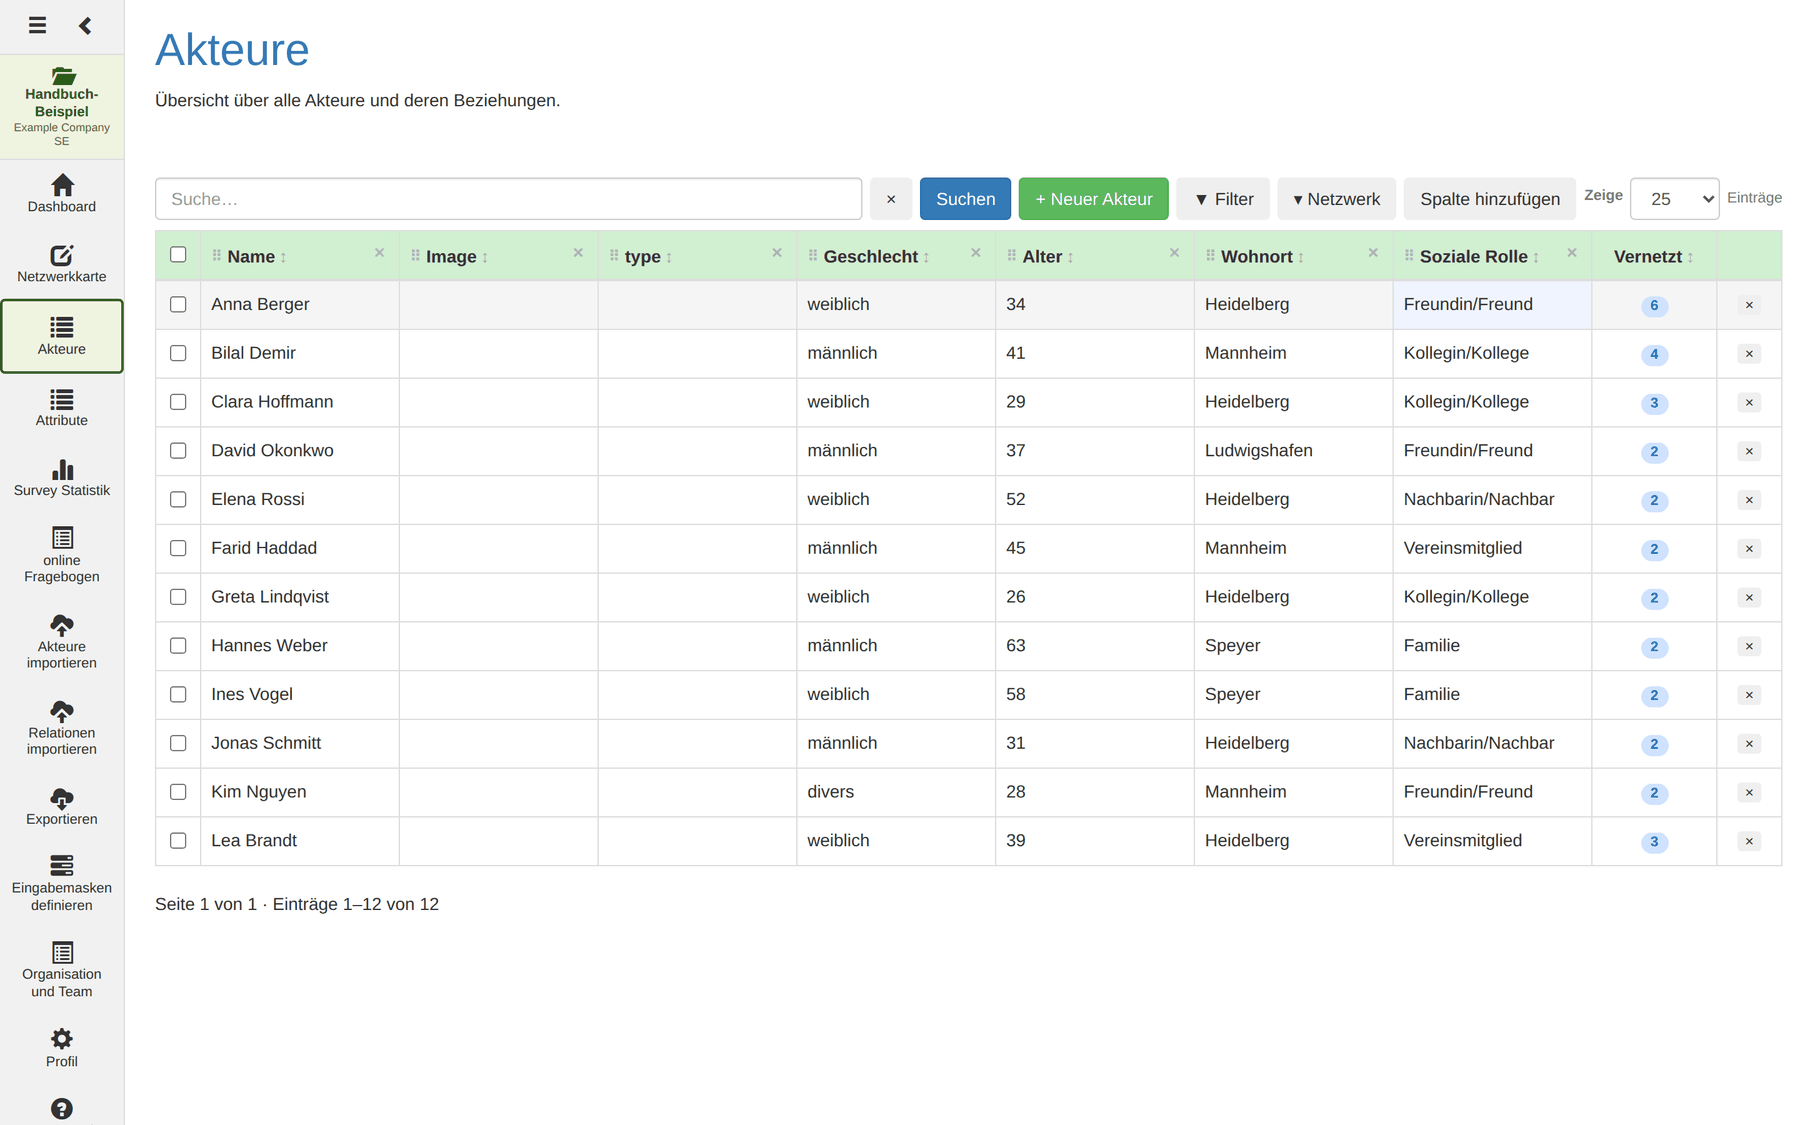The height and width of the screenshot is (1125, 1800).
Task: Expand the Netzwerk dropdown
Action: pyautogui.click(x=1336, y=199)
